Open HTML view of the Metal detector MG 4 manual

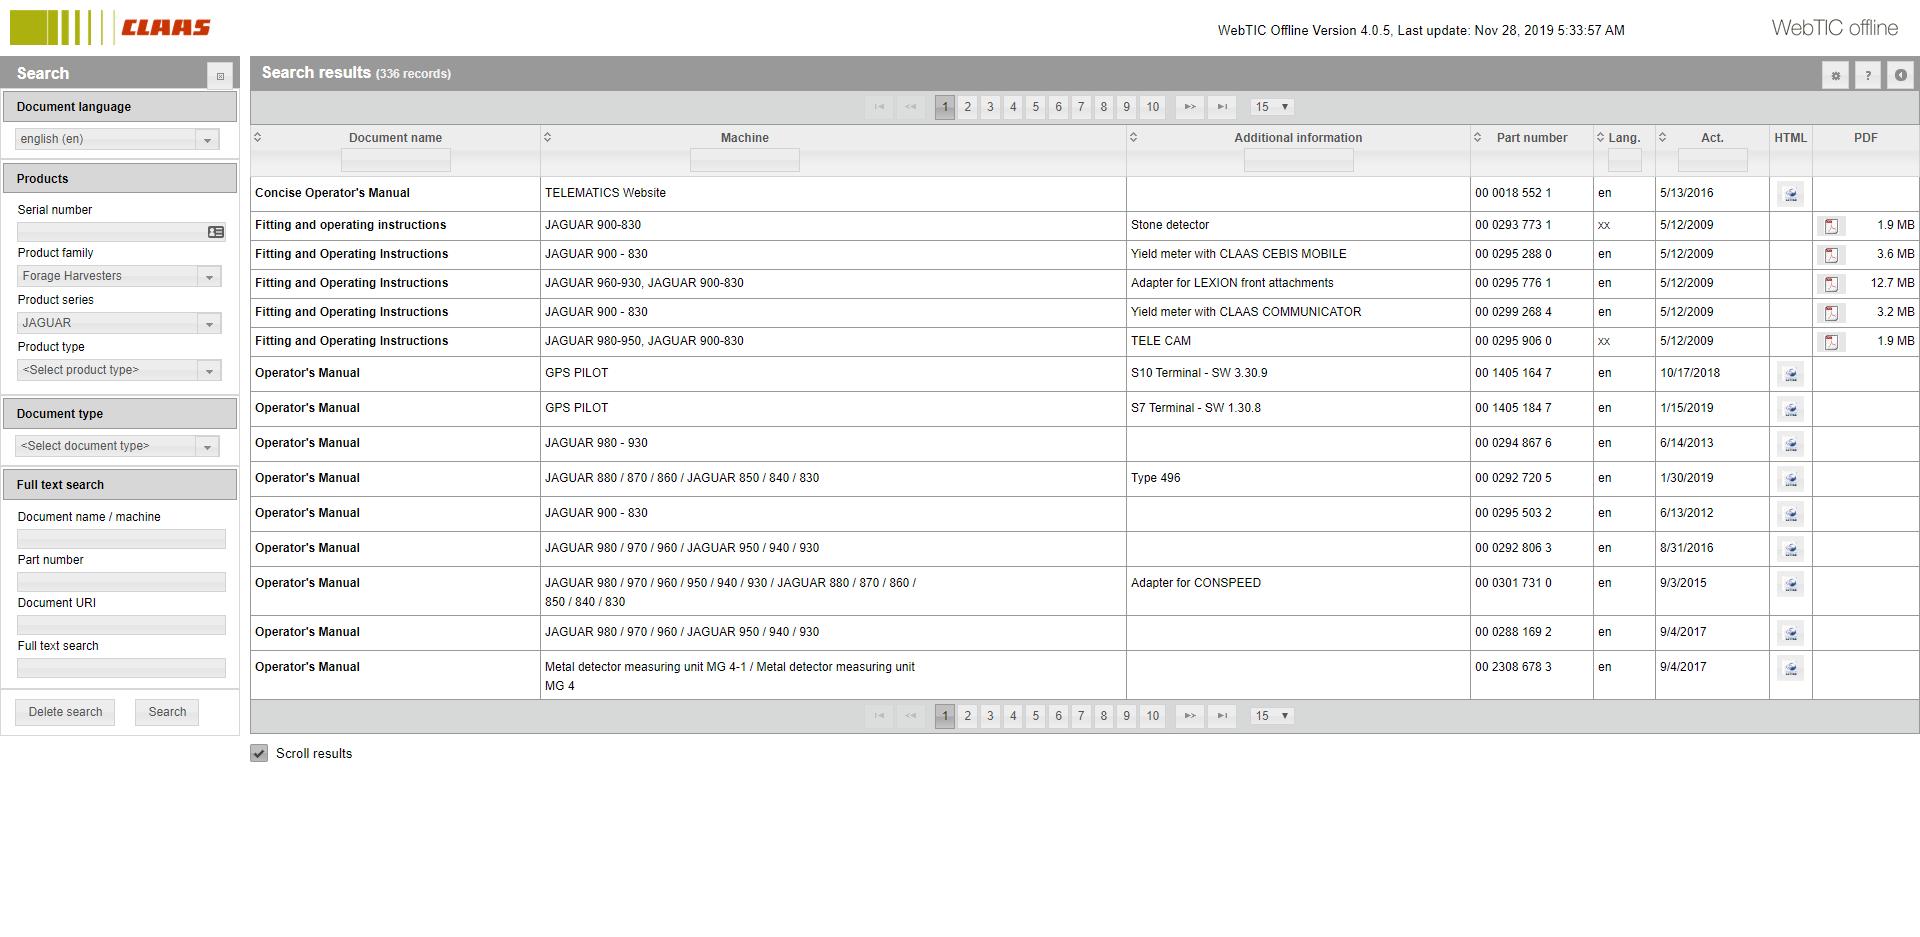(1791, 669)
